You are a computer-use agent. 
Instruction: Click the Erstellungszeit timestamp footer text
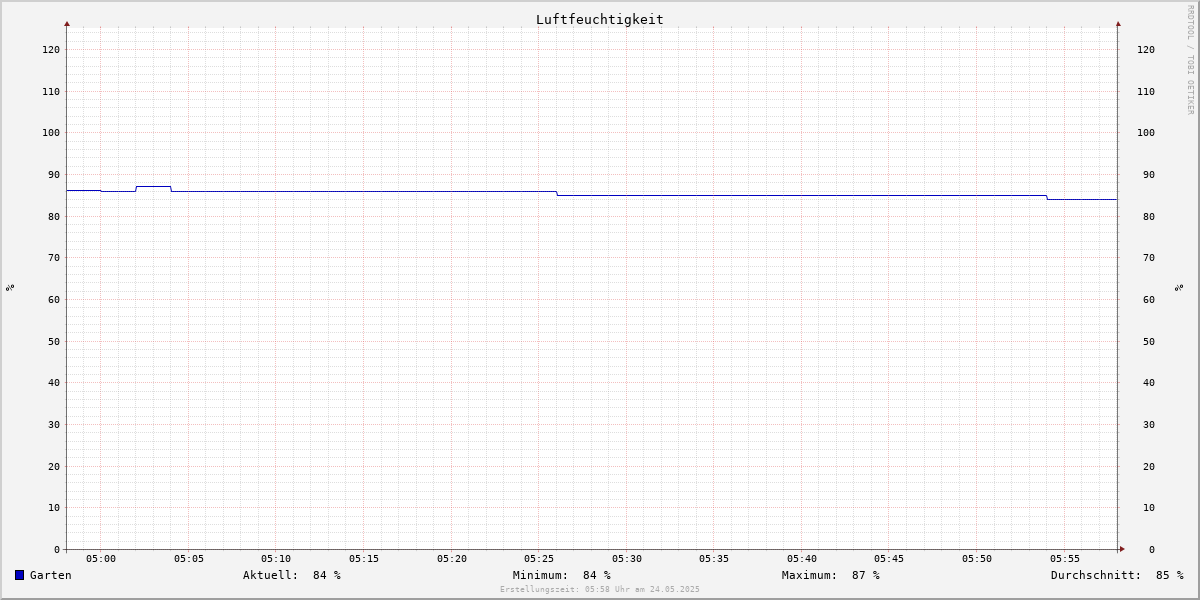600,589
